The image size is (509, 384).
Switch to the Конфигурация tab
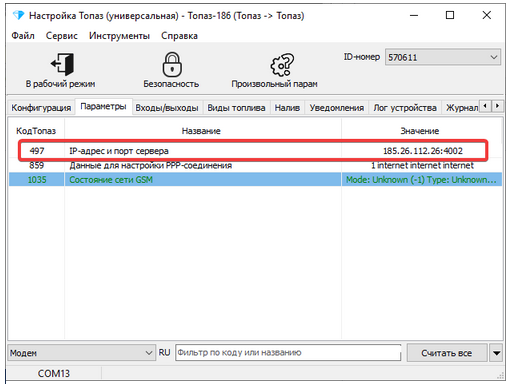[41, 108]
